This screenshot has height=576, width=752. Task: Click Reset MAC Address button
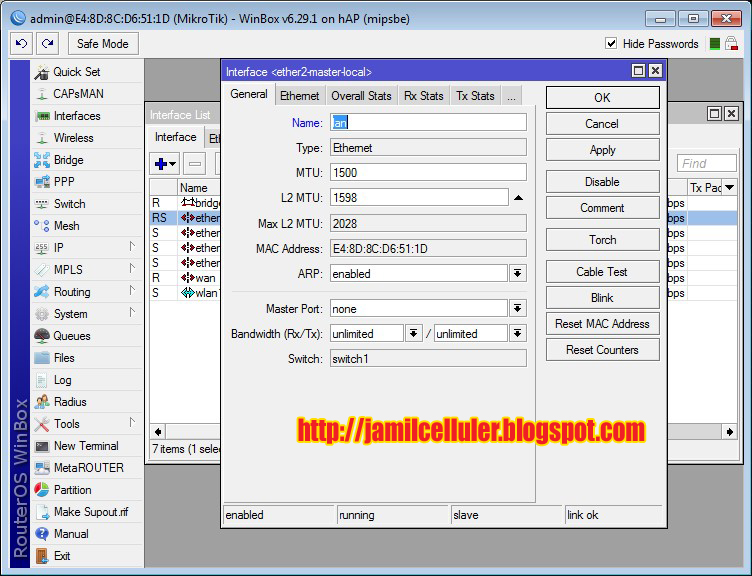pos(602,324)
